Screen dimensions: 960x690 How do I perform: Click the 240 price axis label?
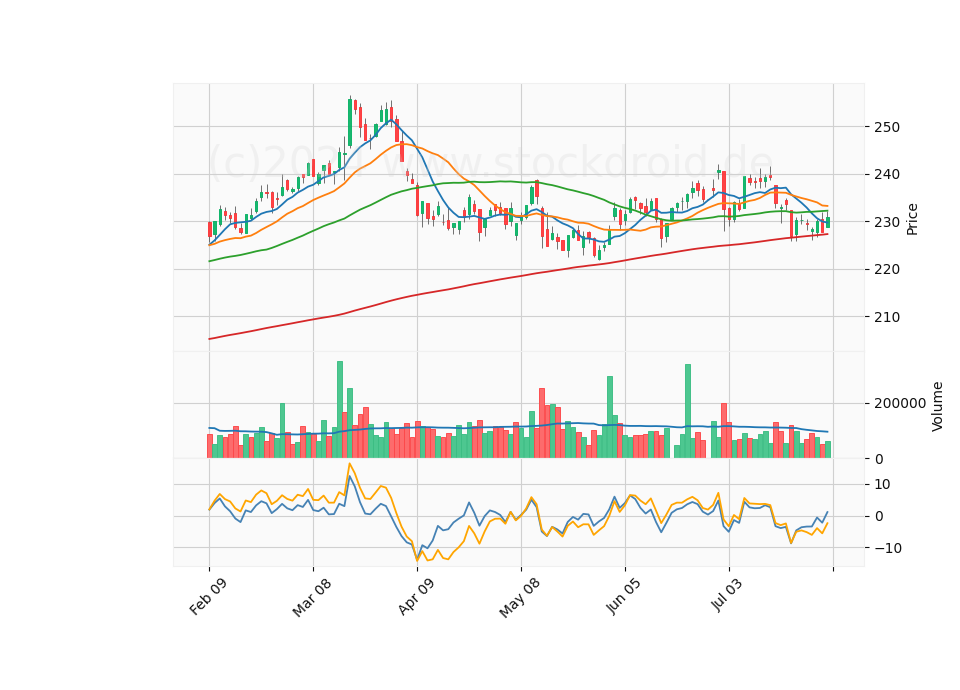[887, 174]
